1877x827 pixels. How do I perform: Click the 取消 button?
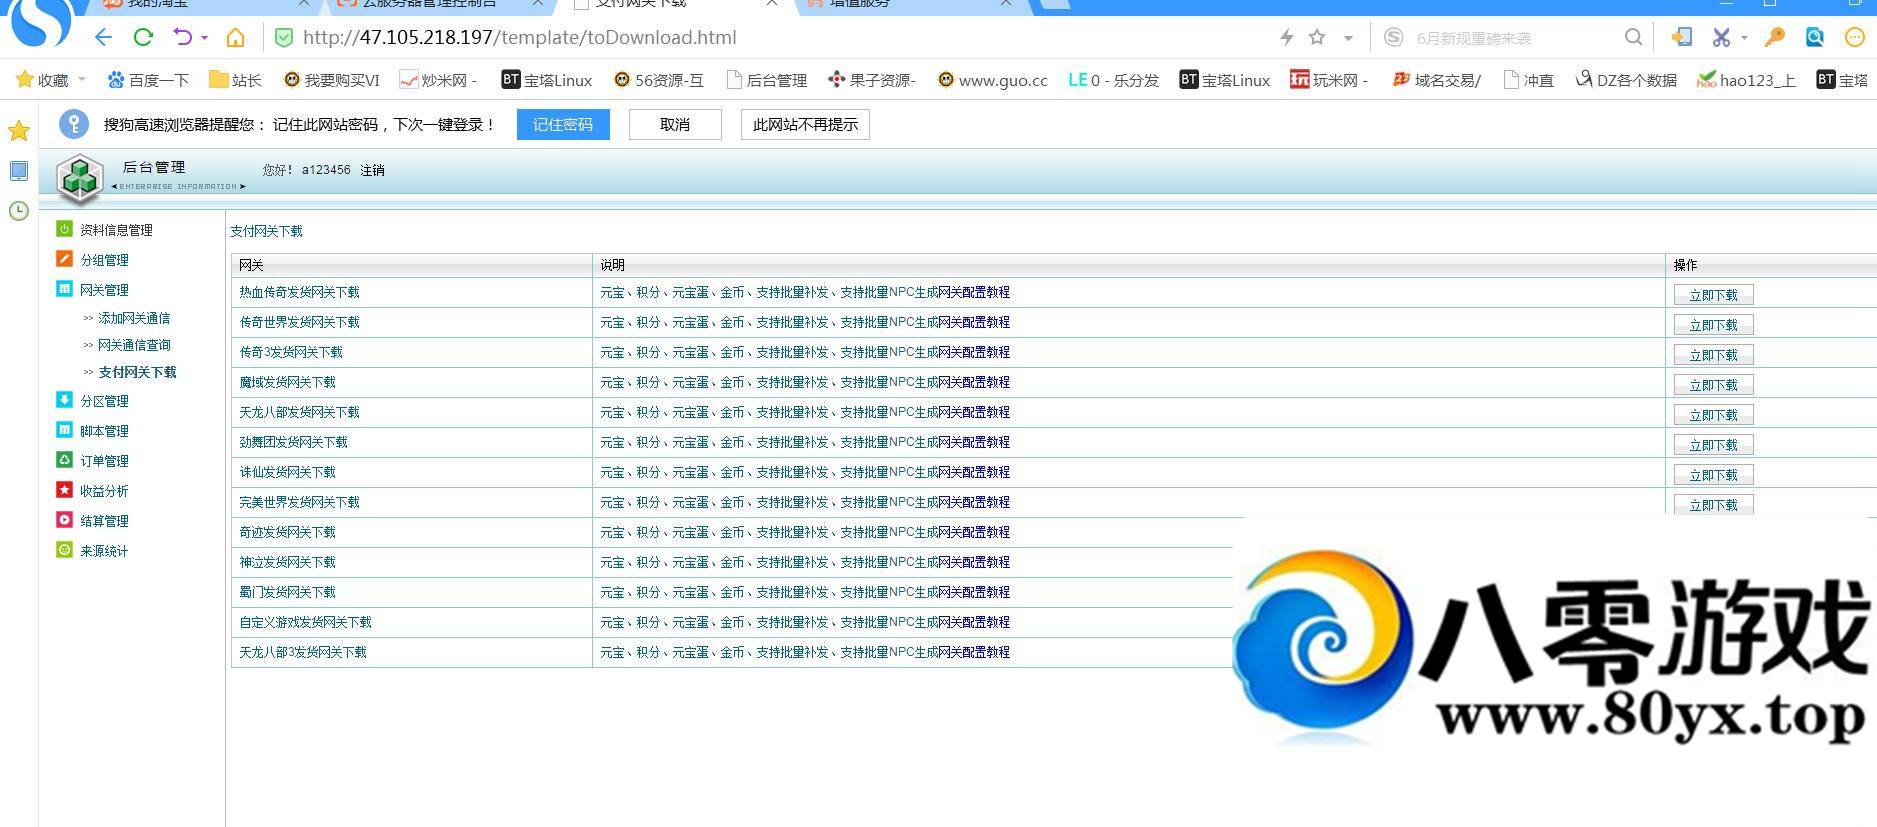point(675,124)
